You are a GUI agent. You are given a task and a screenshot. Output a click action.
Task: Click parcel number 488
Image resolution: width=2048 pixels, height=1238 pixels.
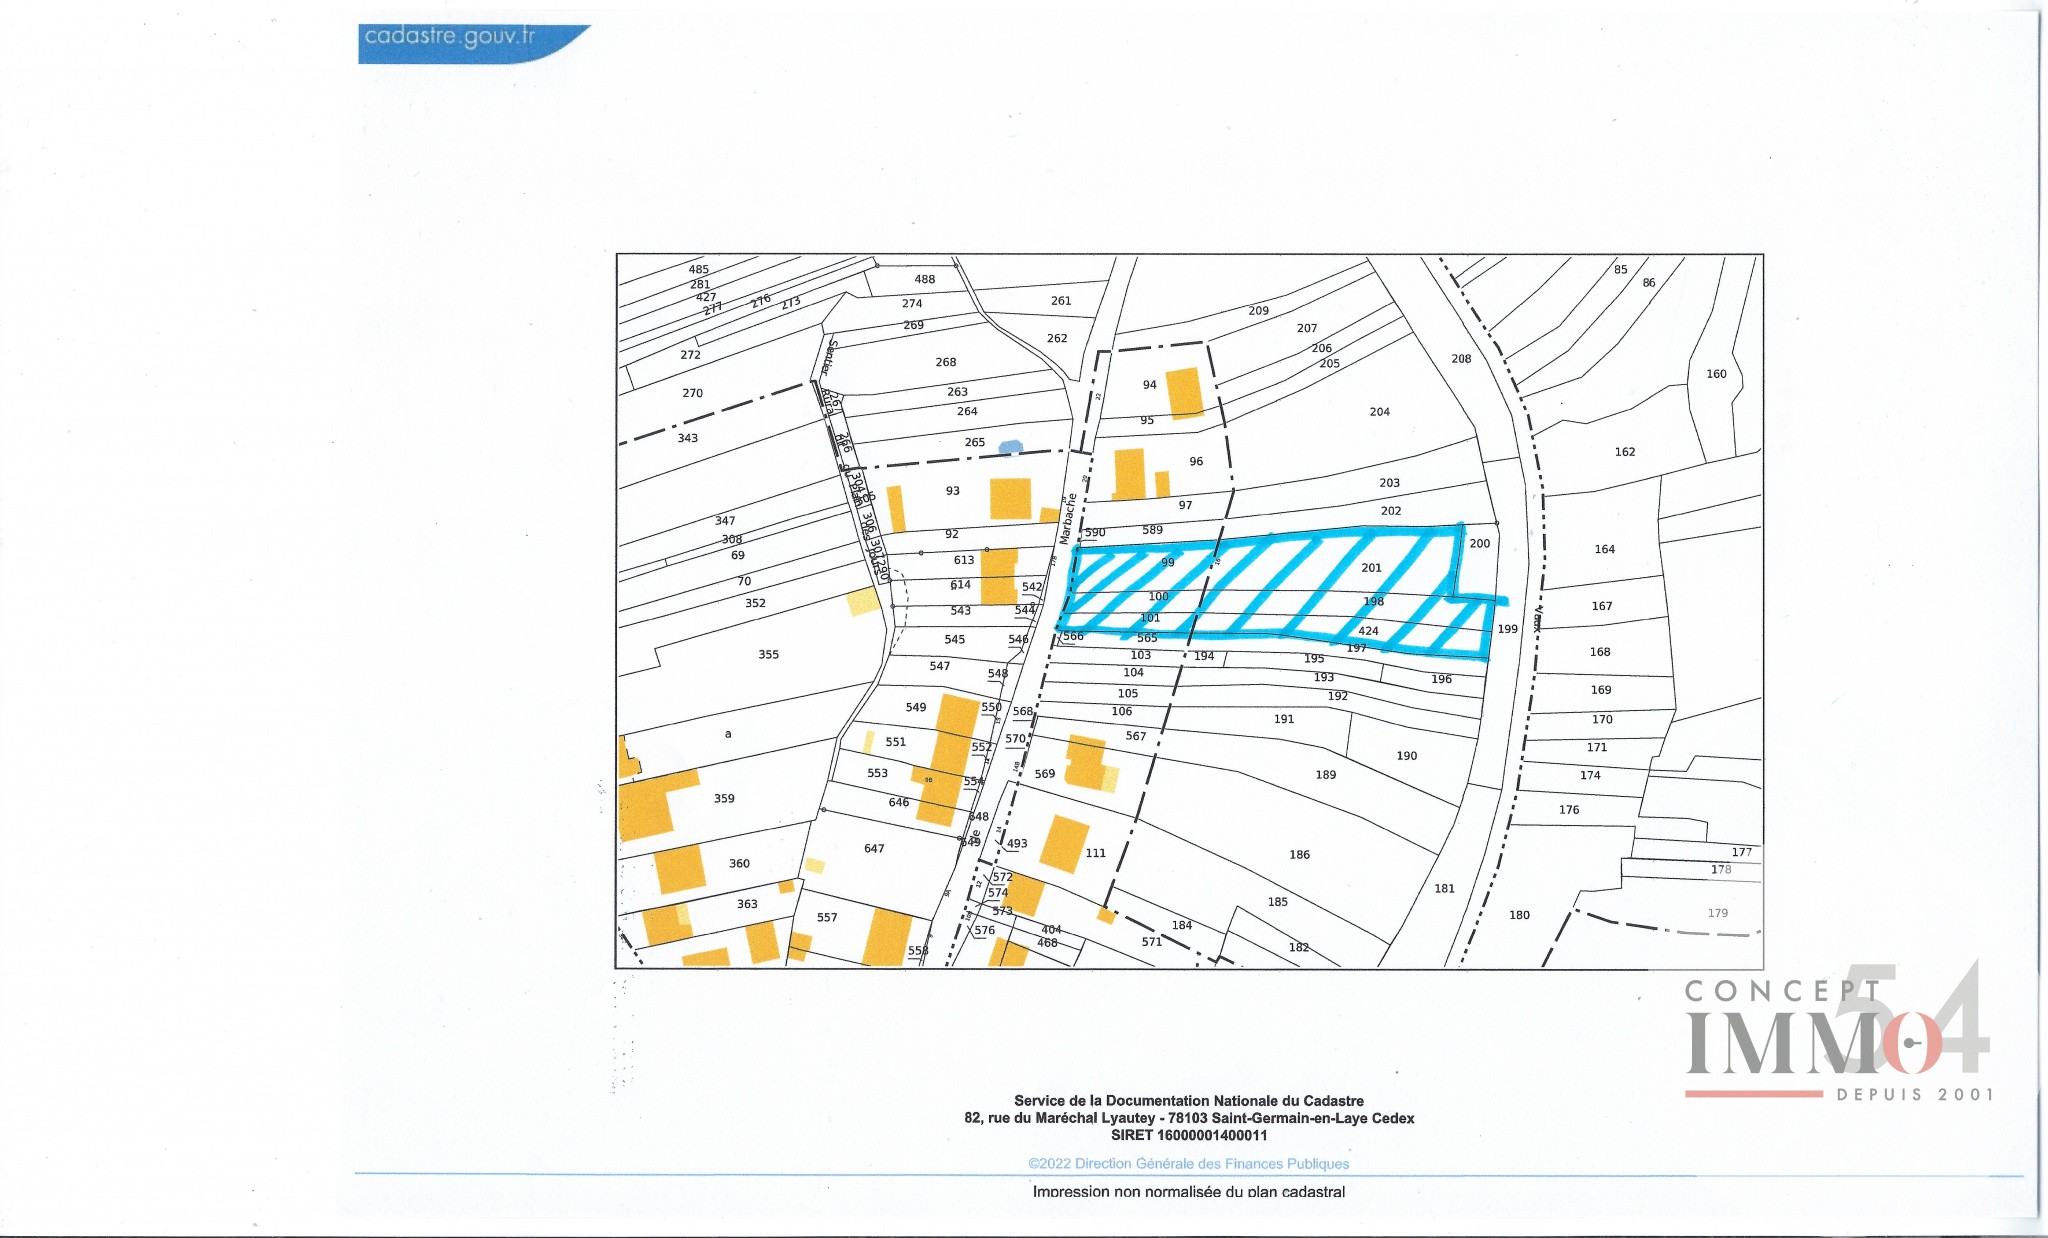925,280
